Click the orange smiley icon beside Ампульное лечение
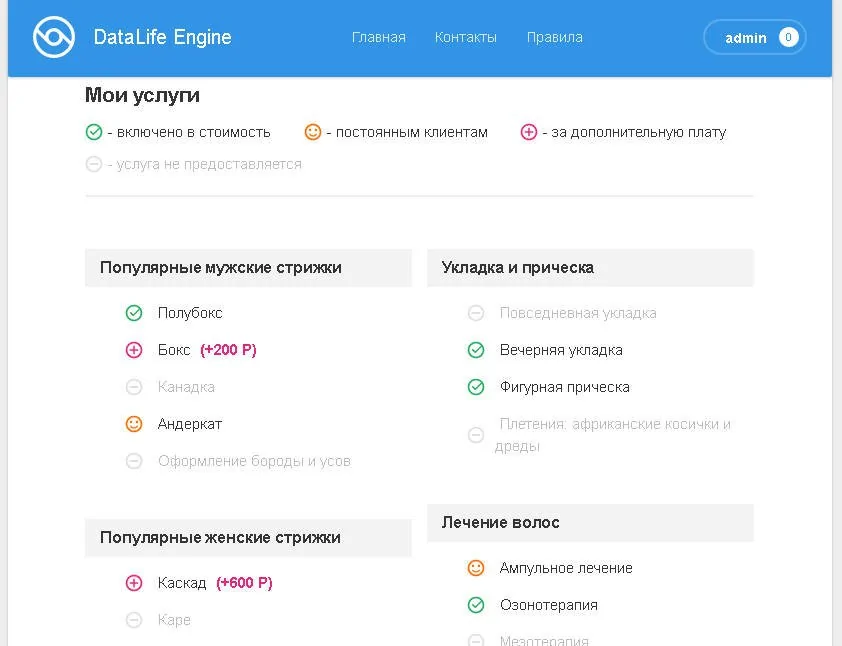 476,568
